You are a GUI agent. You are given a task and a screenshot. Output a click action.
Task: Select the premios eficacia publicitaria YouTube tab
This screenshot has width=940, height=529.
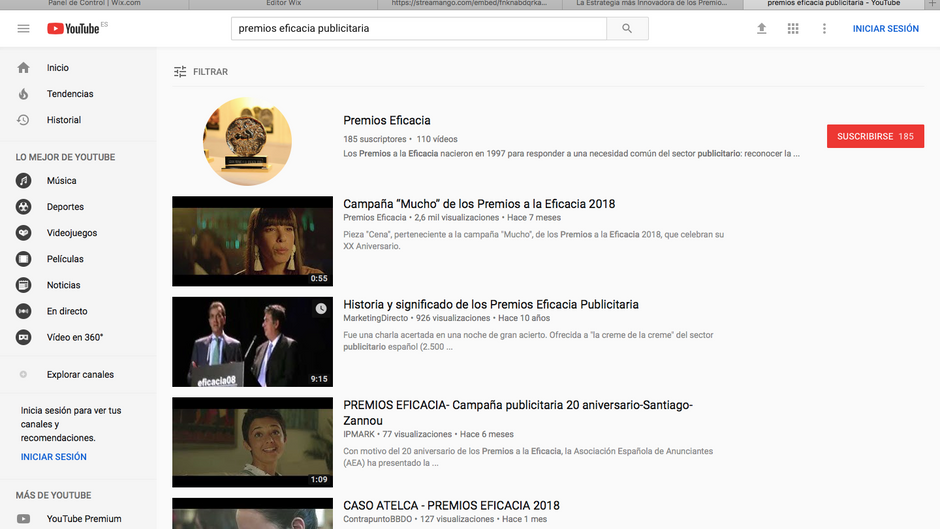point(833,4)
